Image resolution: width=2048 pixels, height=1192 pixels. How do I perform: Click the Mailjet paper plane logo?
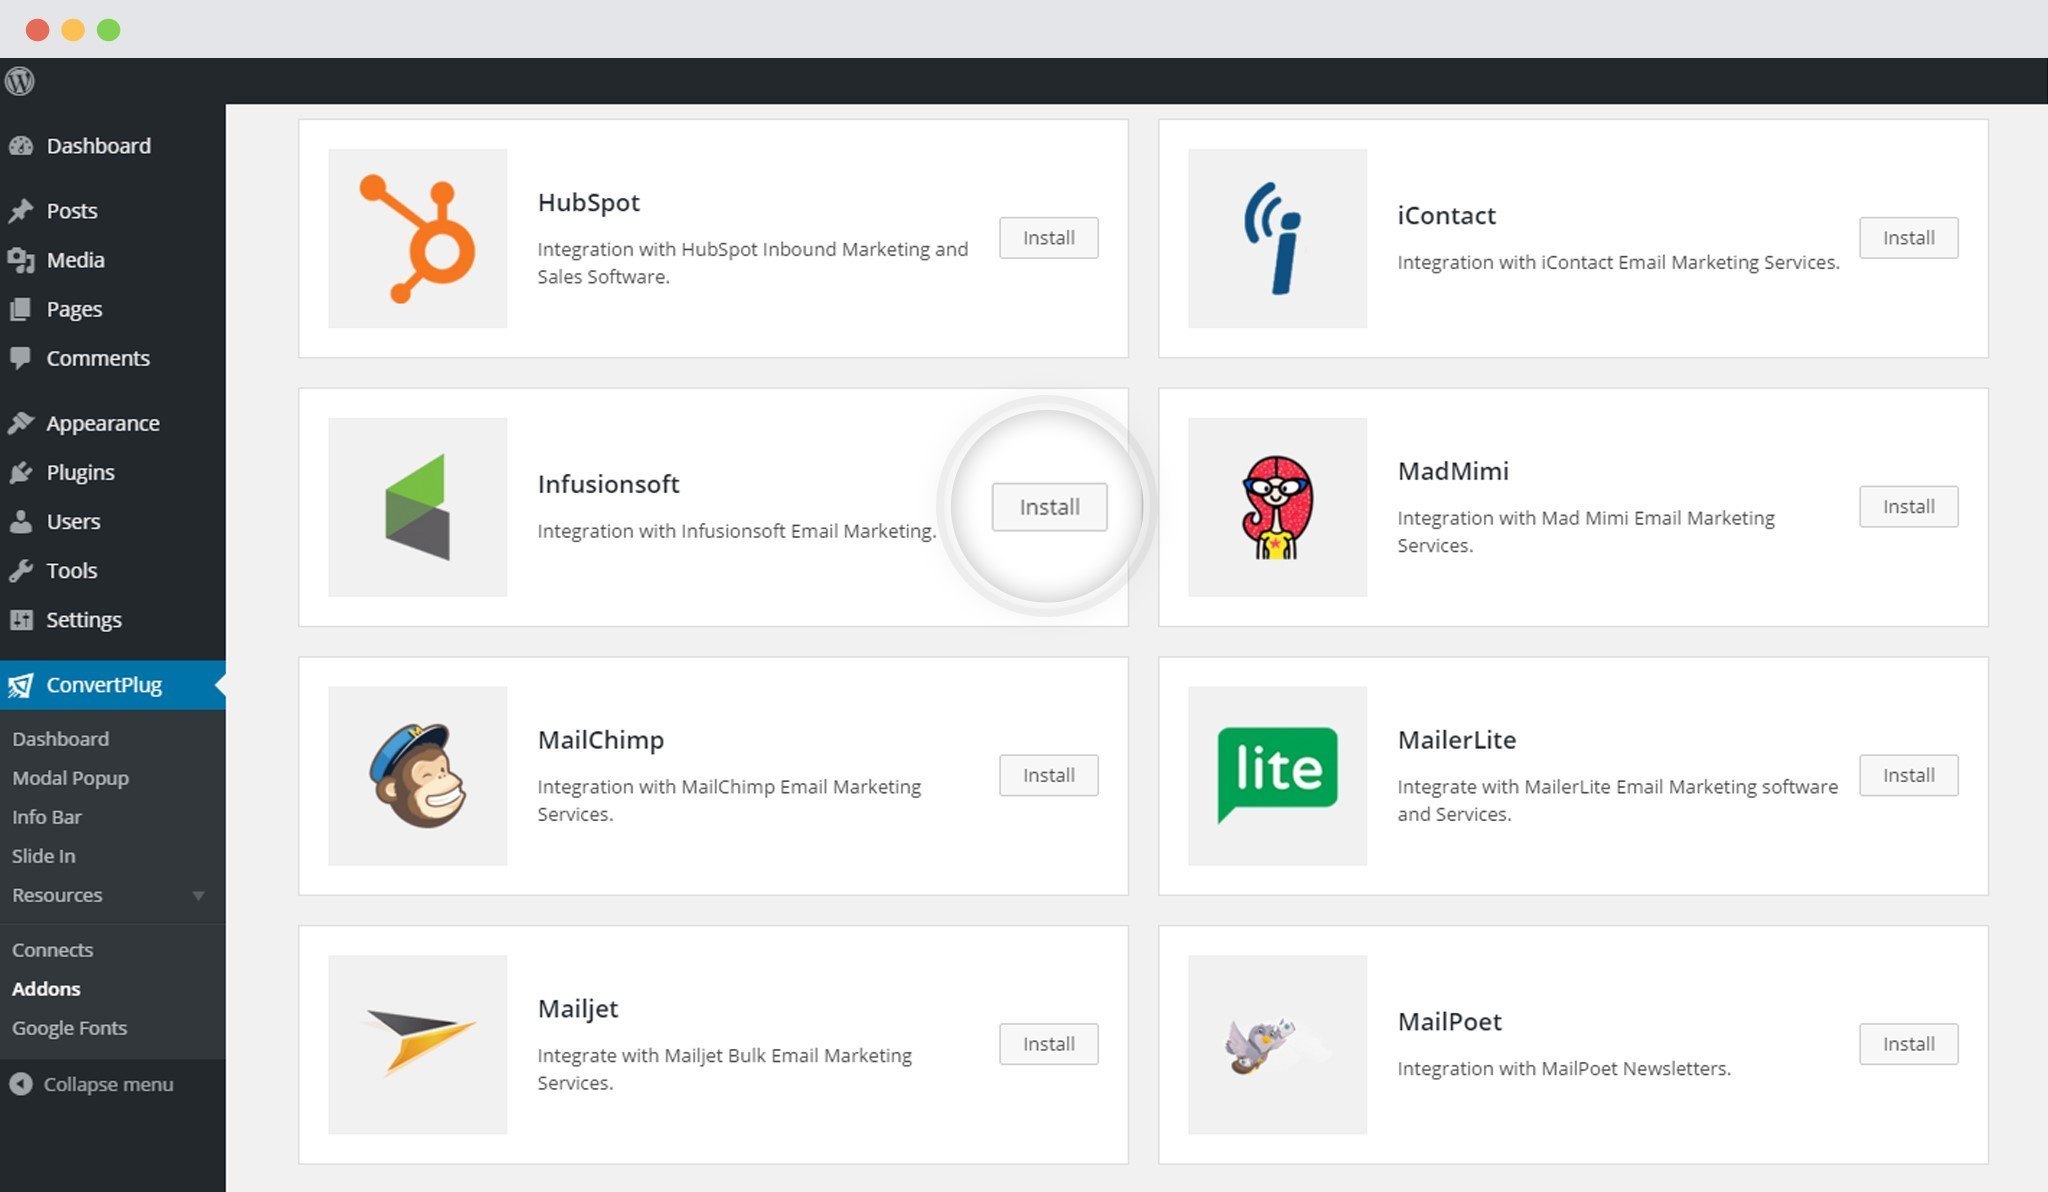tap(416, 1043)
